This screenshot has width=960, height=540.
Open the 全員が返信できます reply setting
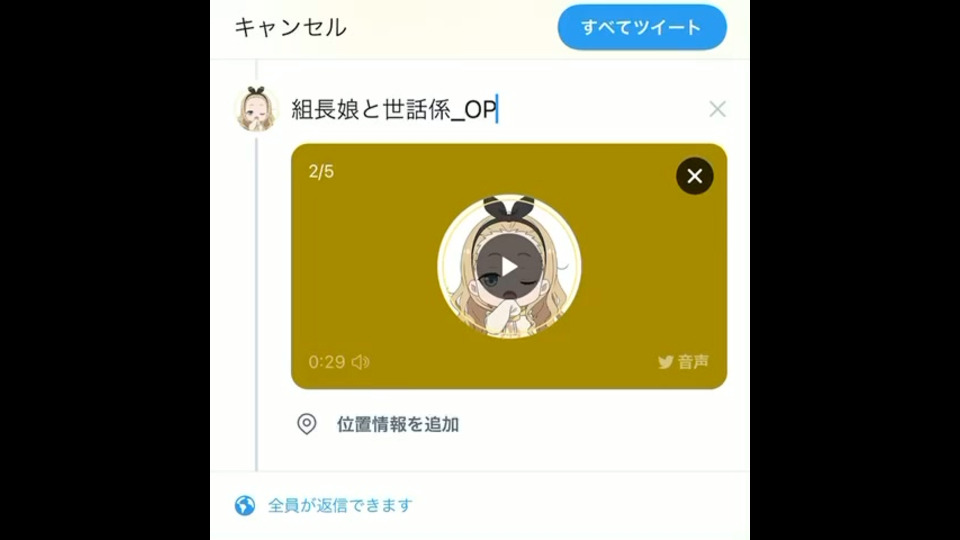[340, 505]
